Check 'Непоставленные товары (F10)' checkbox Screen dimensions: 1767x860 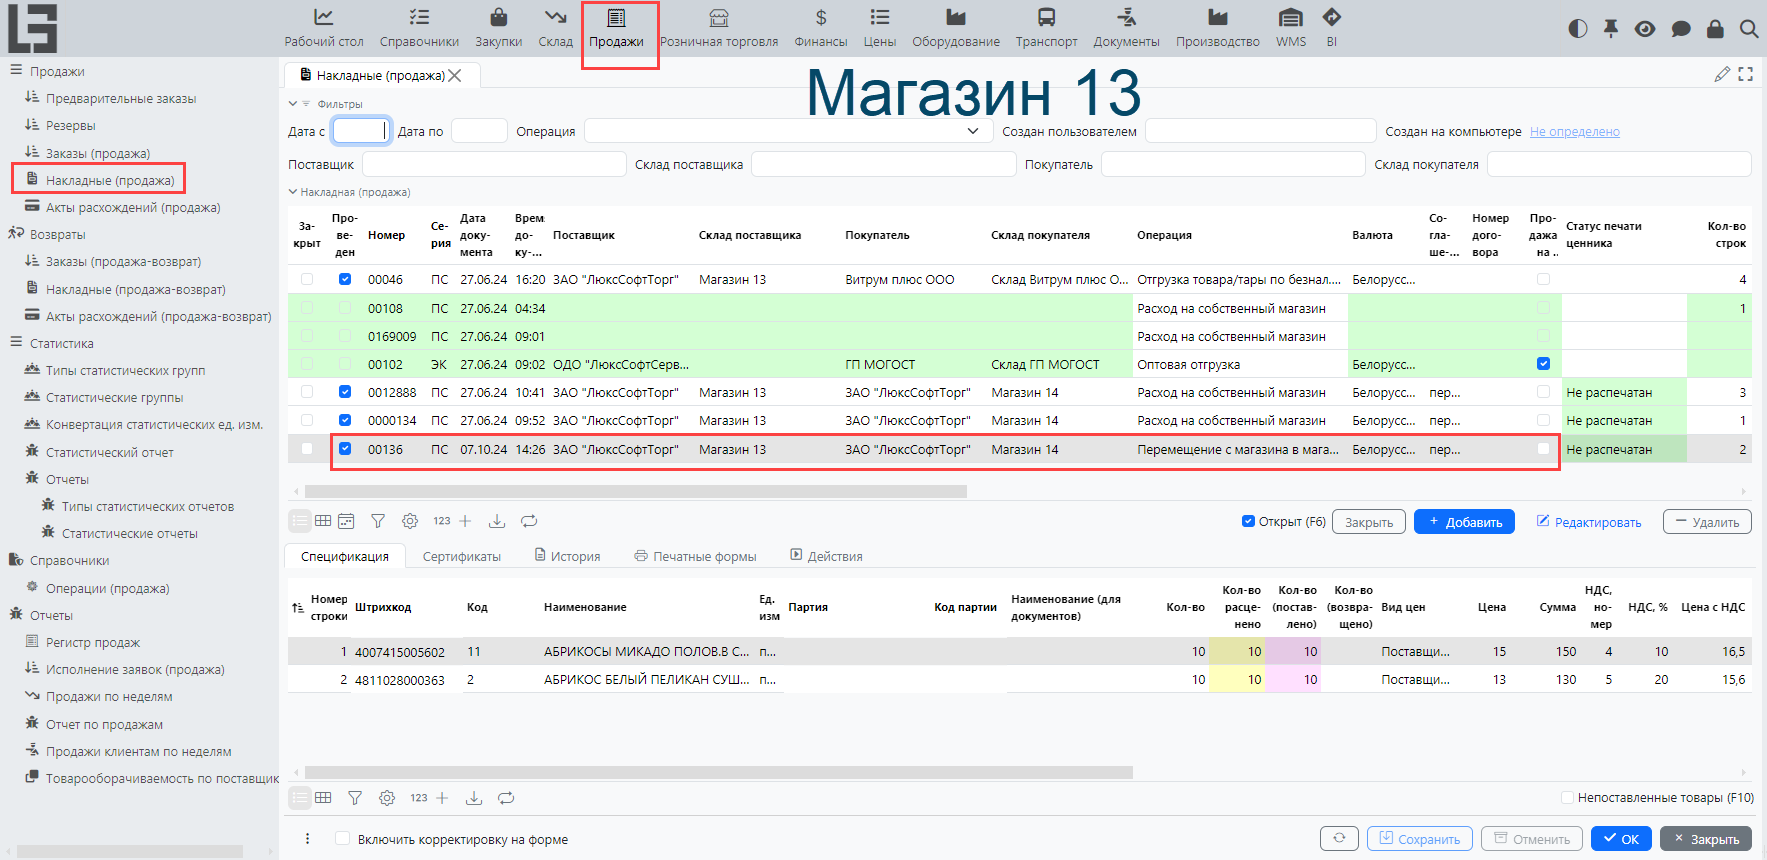coord(1567,797)
